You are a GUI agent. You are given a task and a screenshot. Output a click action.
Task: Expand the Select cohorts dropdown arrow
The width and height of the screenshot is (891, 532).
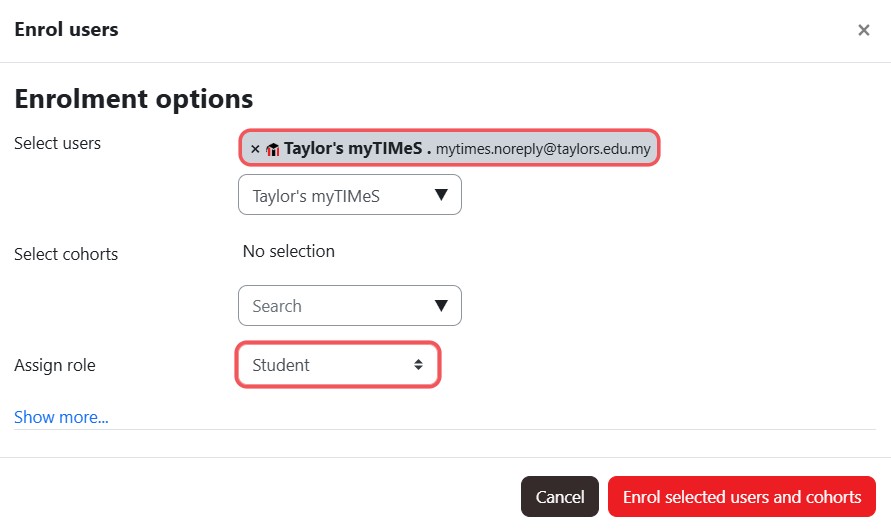pos(441,306)
